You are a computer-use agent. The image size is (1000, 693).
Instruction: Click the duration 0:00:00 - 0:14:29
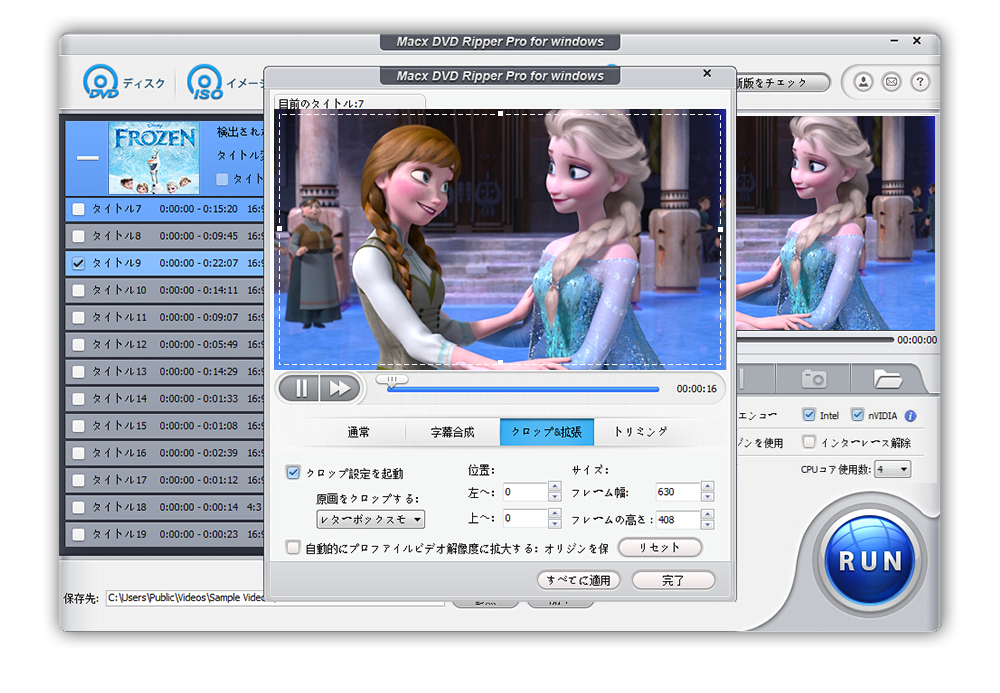(x=199, y=372)
